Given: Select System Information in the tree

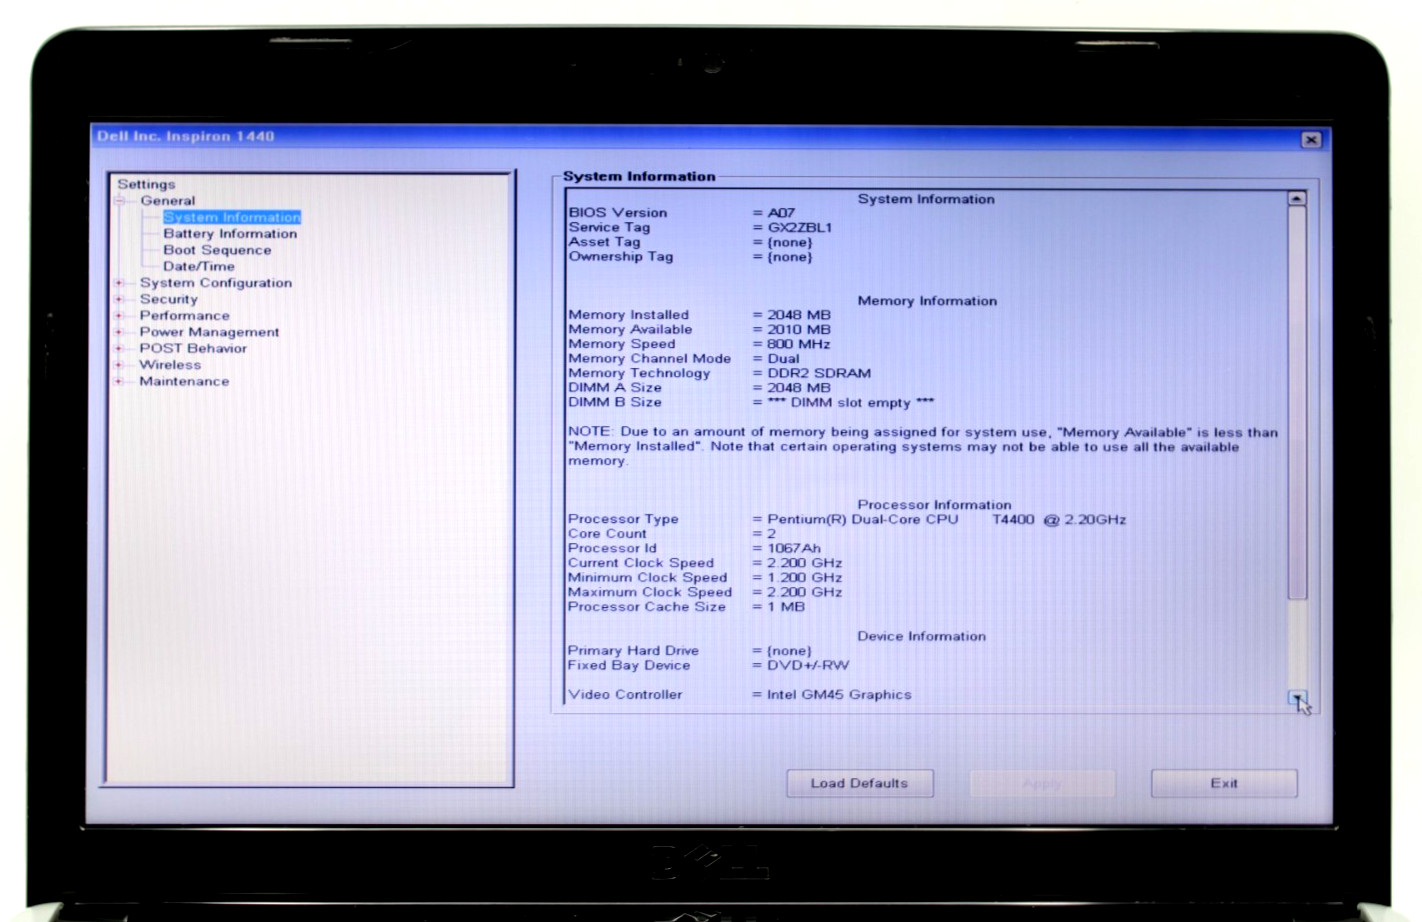Looking at the screenshot, I should [232, 217].
